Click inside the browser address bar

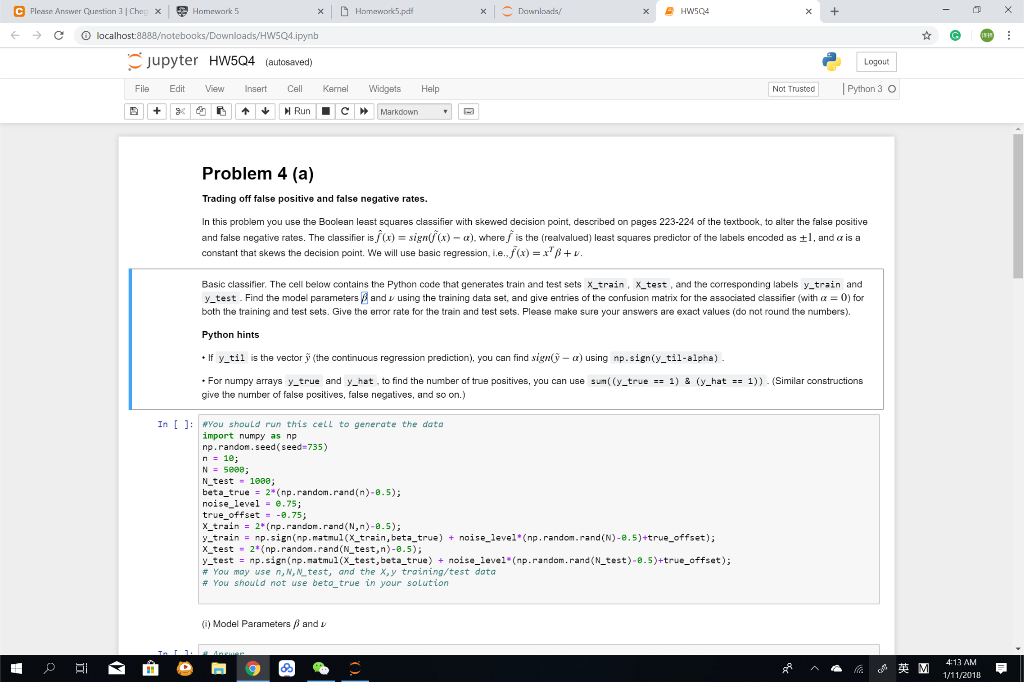point(300,33)
